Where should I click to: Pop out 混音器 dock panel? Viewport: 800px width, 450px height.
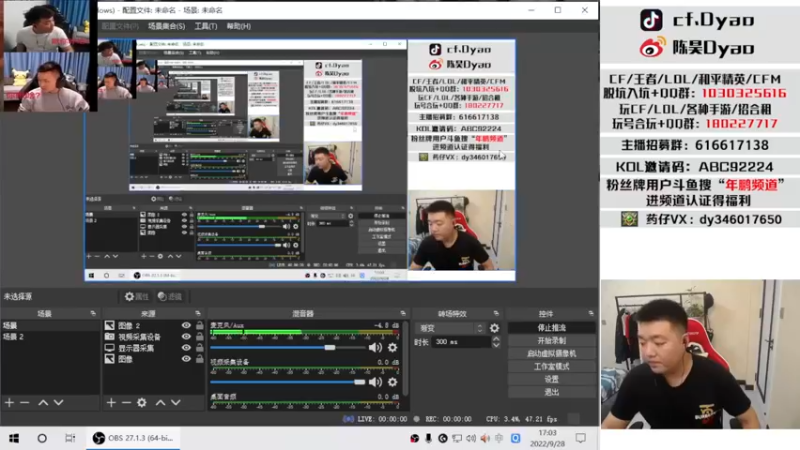click(403, 313)
